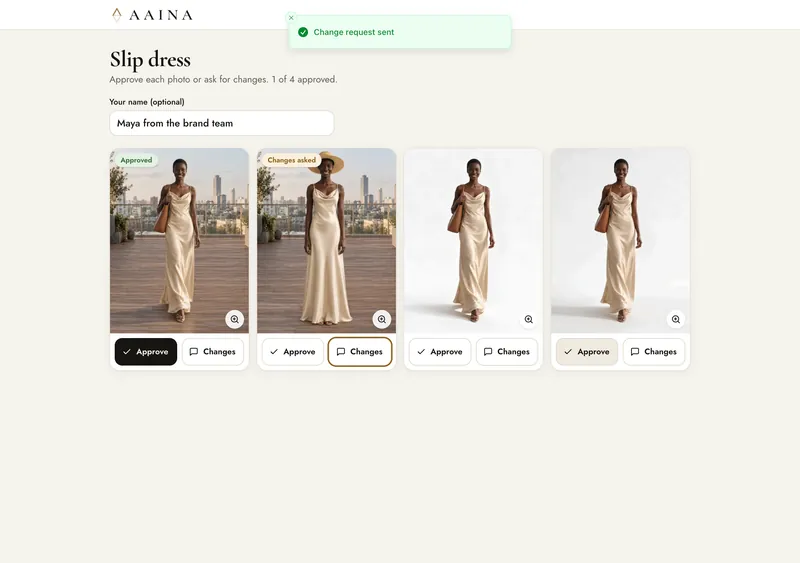Focus the Your name input field
800x563 pixels.
click(x=222, y=123)
